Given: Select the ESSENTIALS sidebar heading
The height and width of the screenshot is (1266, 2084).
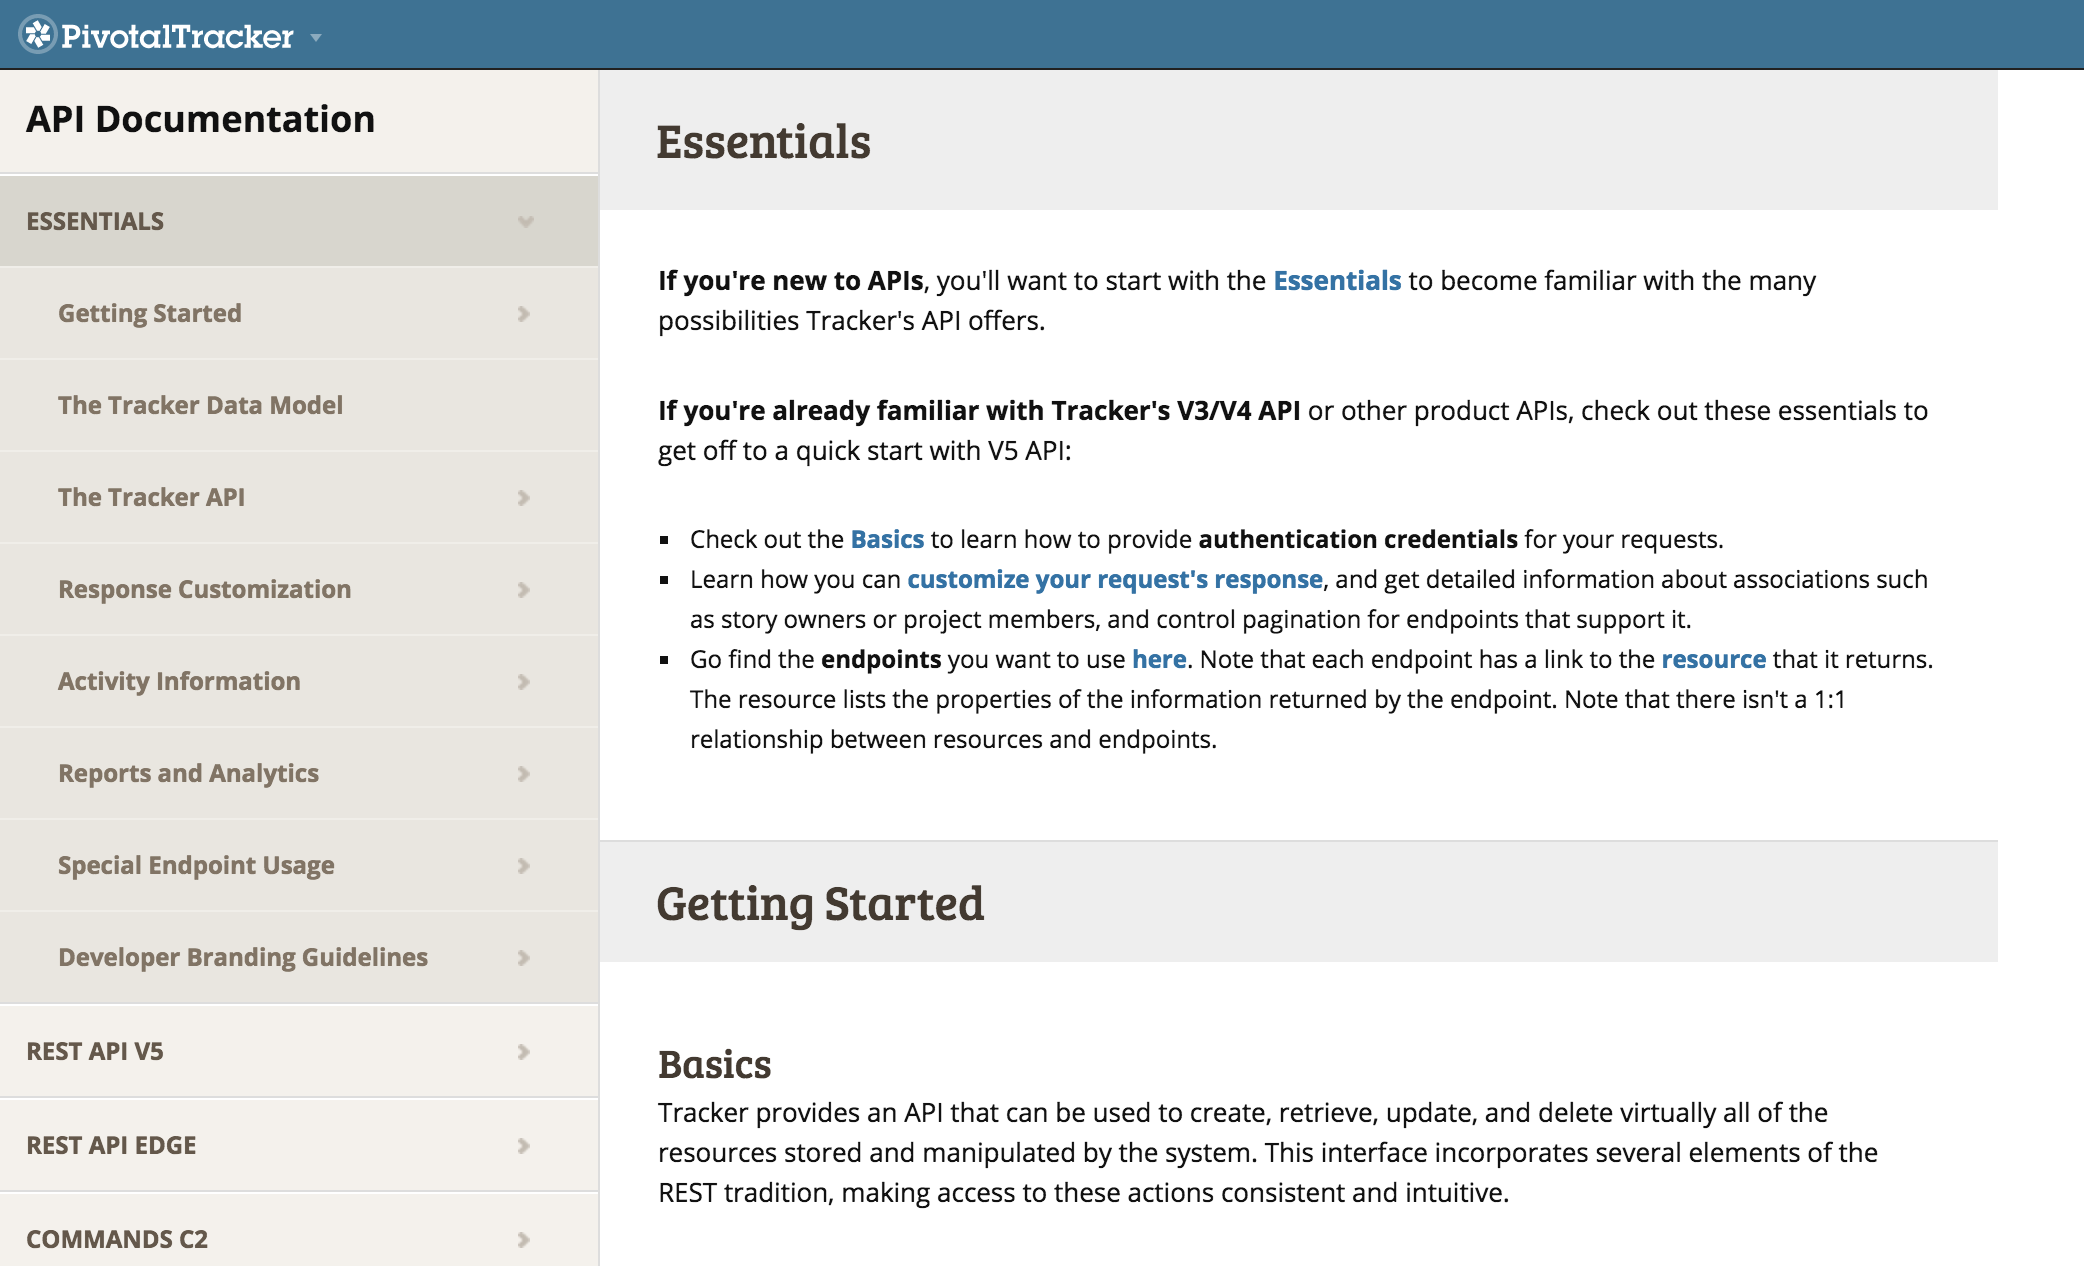Looking at the screenshot, I should [95, 221].
